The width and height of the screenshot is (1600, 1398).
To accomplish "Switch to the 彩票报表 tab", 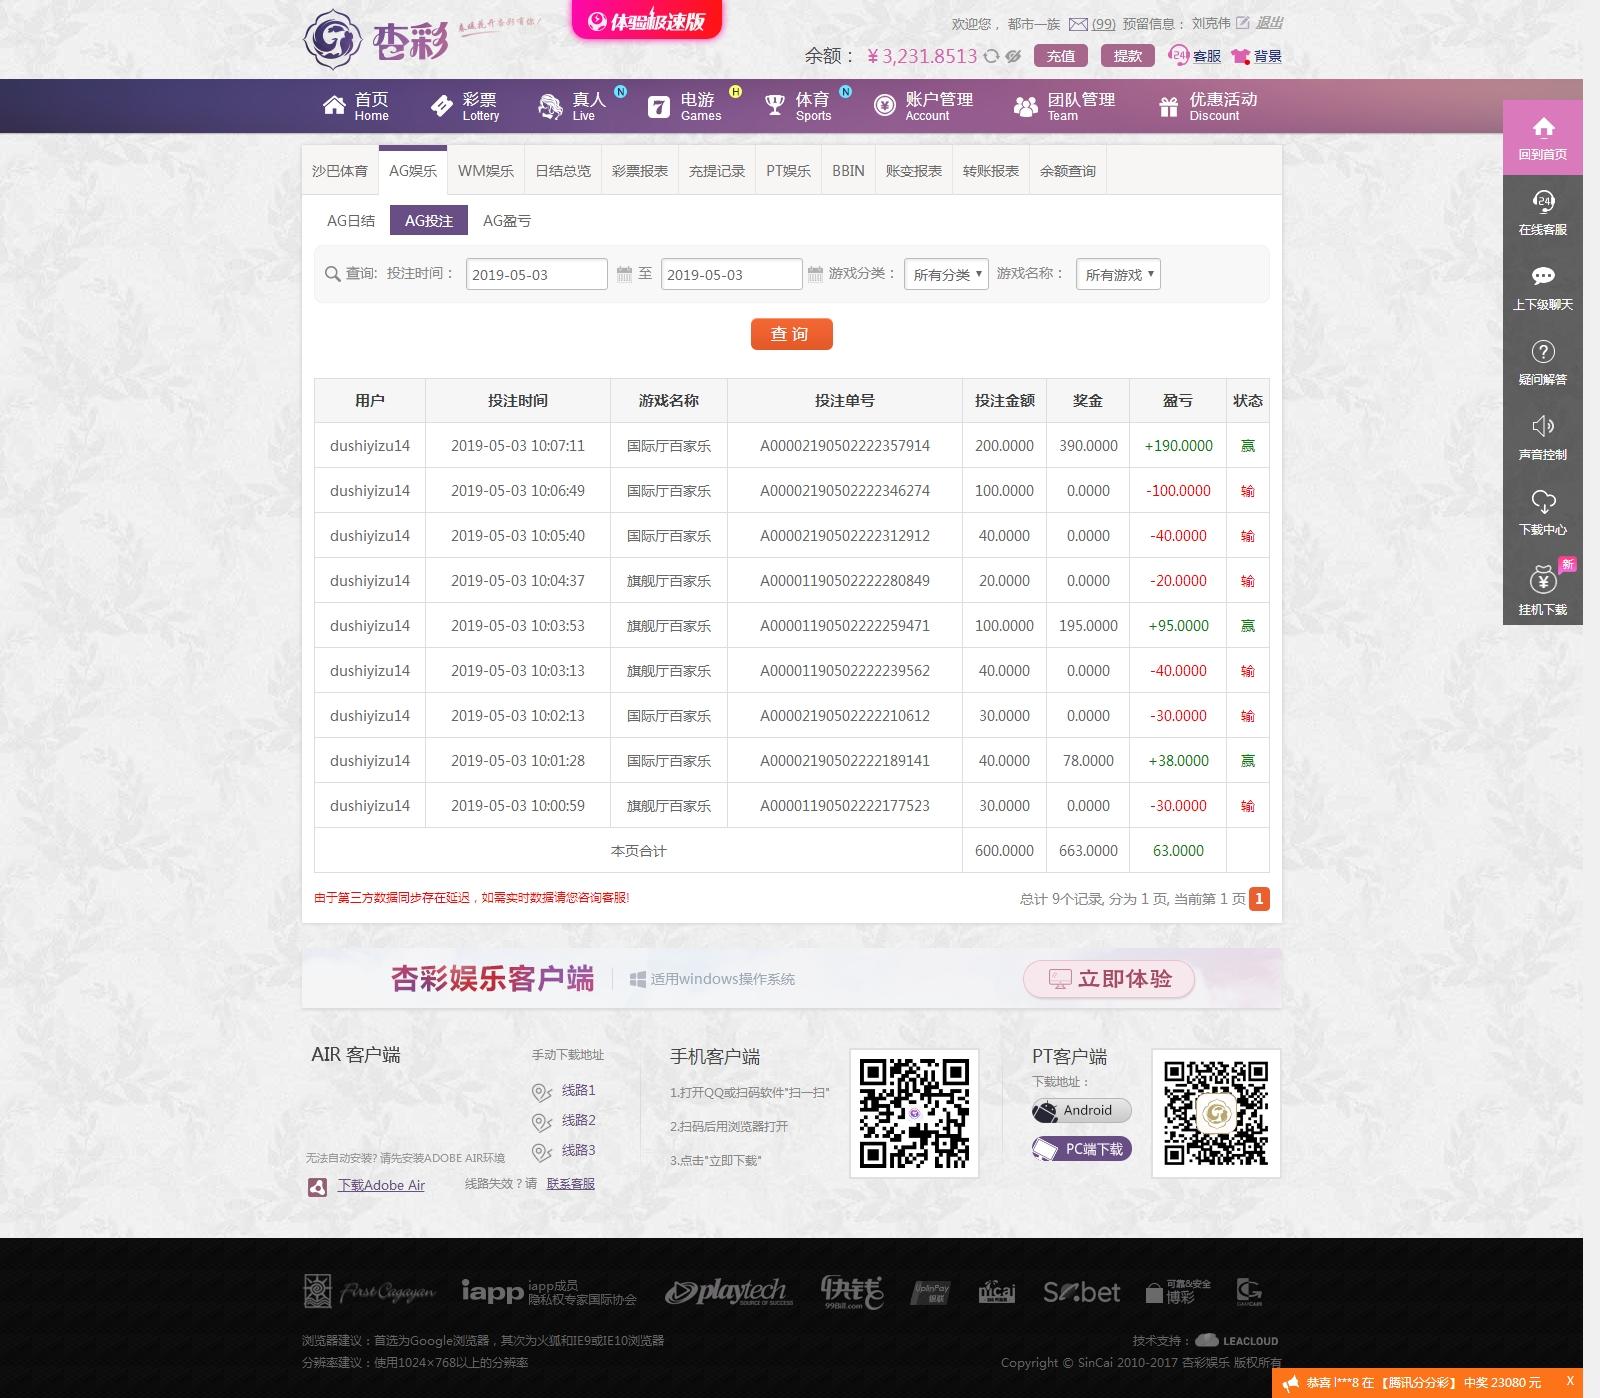I will point(640,171).
